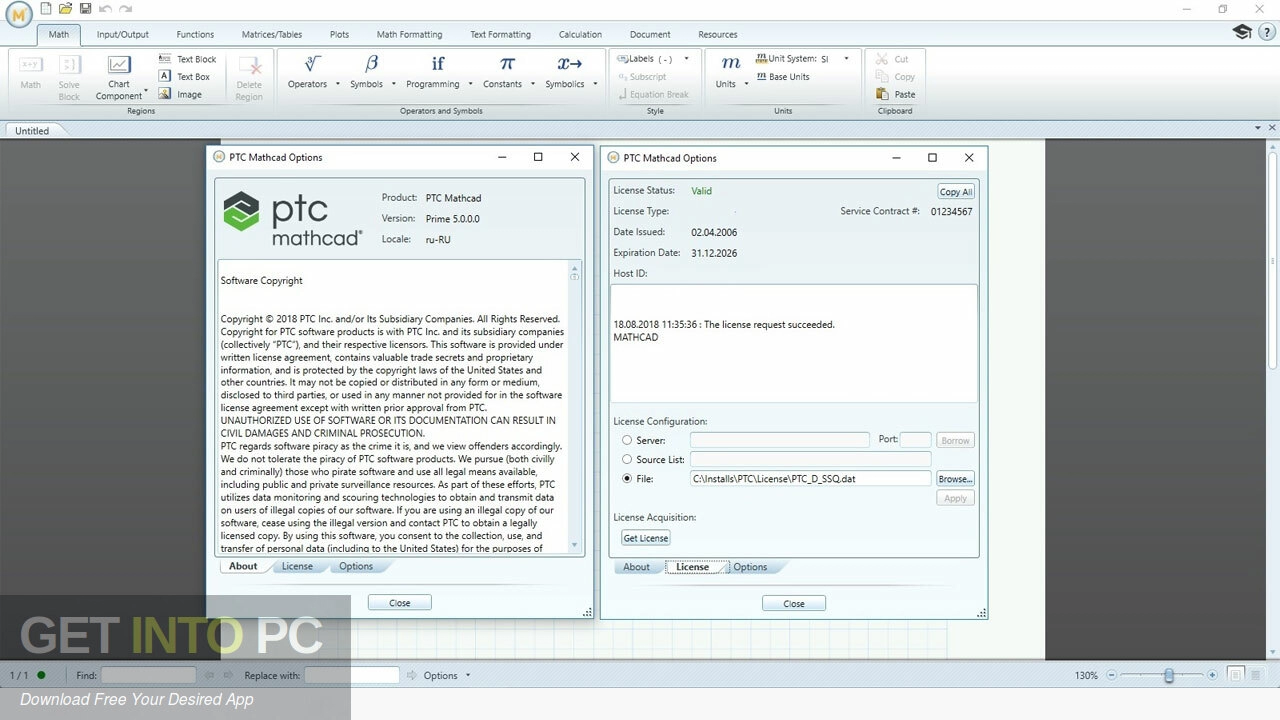Close the right License Options dialog via Close button
The width and height of the screenshot is (1280, 720).
(x=794, y=603)
